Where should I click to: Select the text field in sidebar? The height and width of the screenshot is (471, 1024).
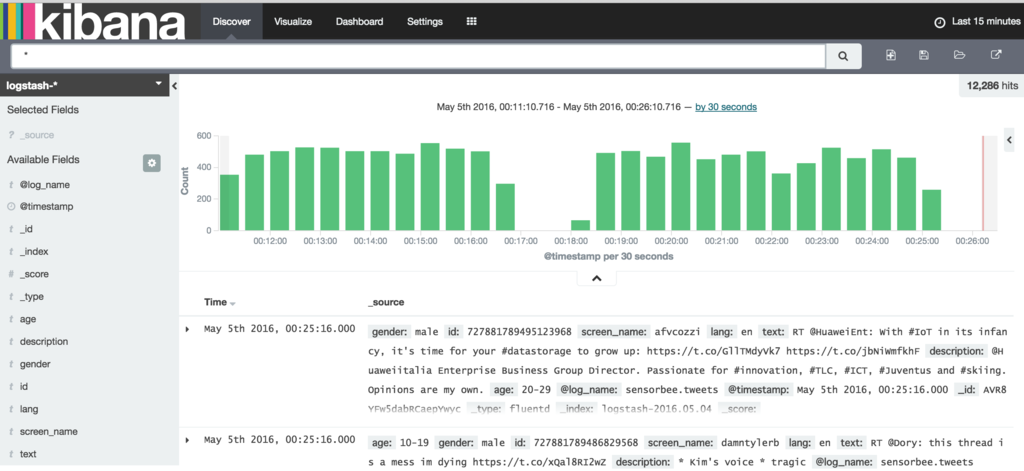point(28,454)
